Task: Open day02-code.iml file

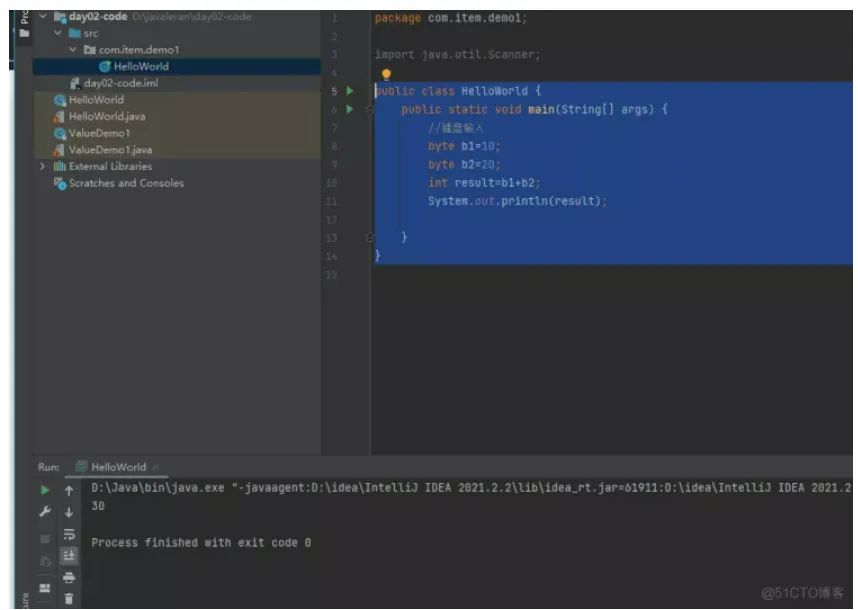Action: (120, 83)
